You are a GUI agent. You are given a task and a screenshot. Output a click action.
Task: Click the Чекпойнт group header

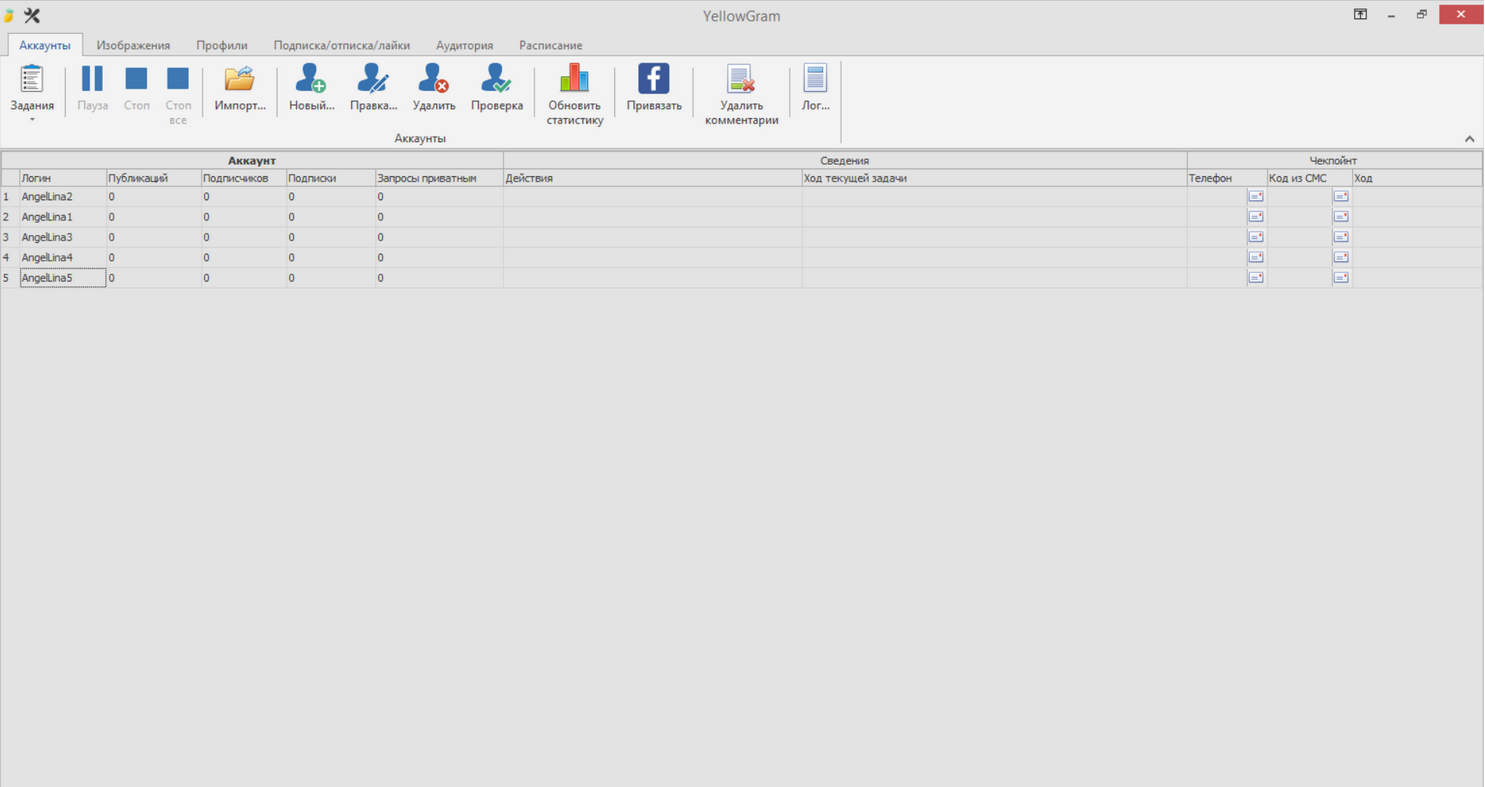point(1334,160)
